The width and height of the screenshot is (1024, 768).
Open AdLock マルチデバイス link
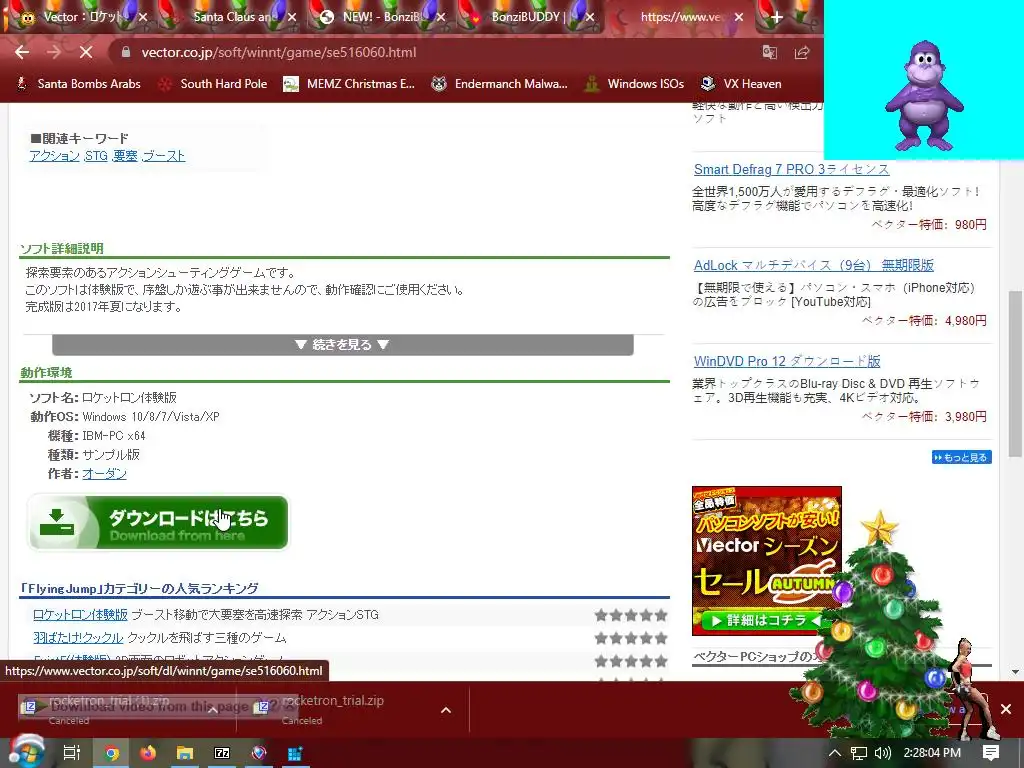[x=814, y=265]
